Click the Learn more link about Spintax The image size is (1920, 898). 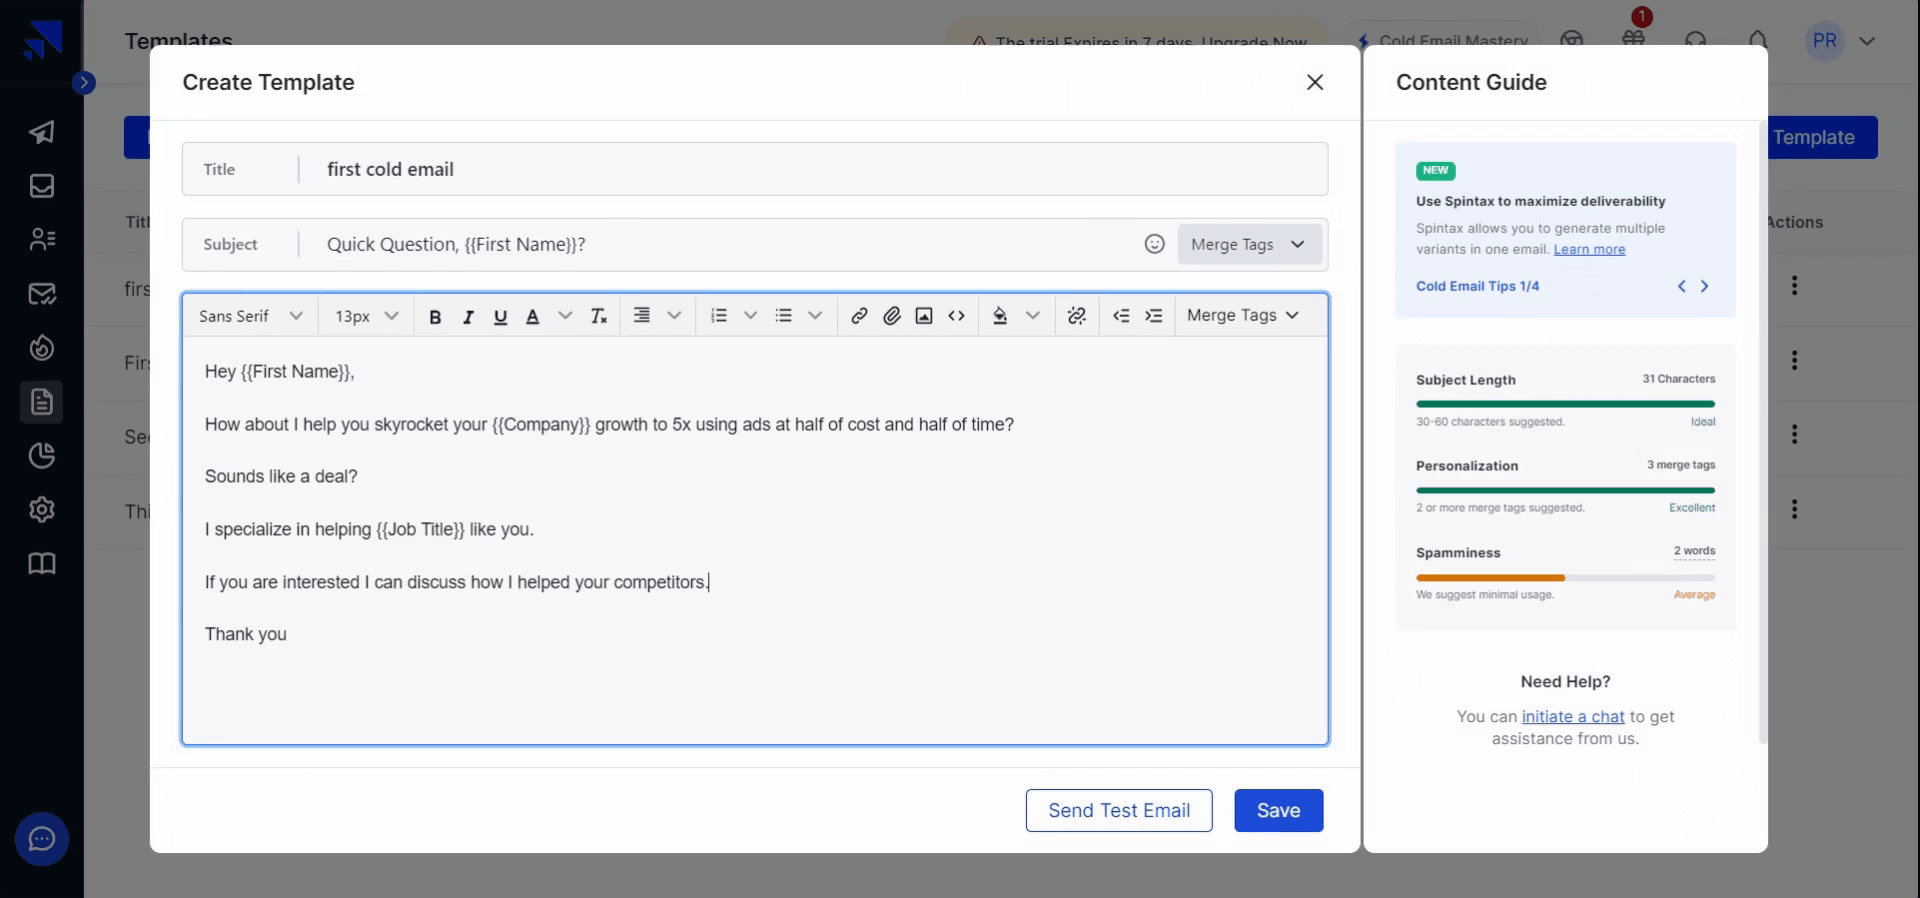(1588, 249)
